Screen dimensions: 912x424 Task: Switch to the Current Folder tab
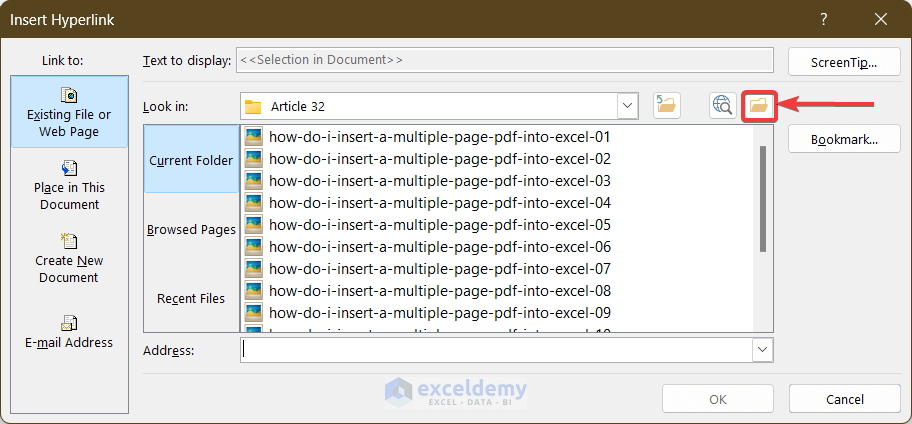pyautogui.click(x=191, y=160)
